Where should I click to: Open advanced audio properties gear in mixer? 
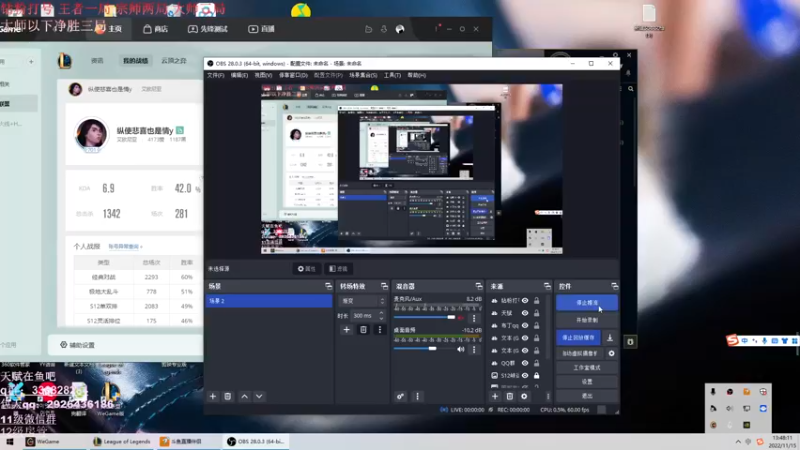[x=401, y=396]
